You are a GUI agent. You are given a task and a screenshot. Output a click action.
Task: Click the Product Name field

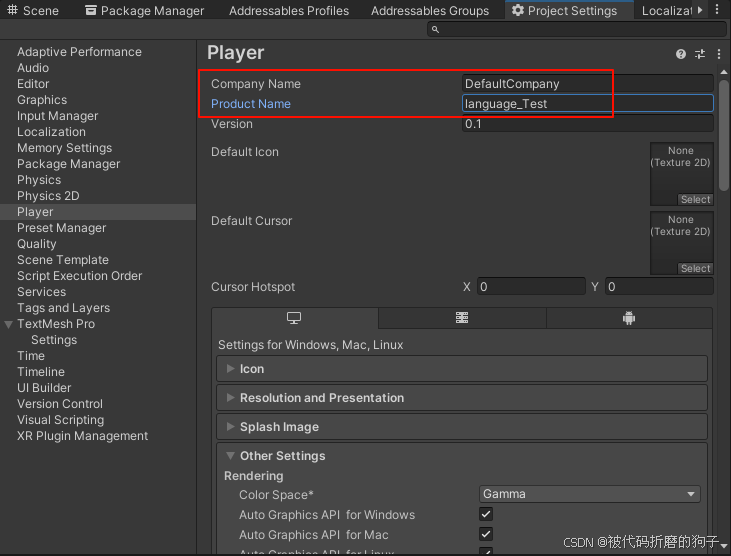point(587,103)
